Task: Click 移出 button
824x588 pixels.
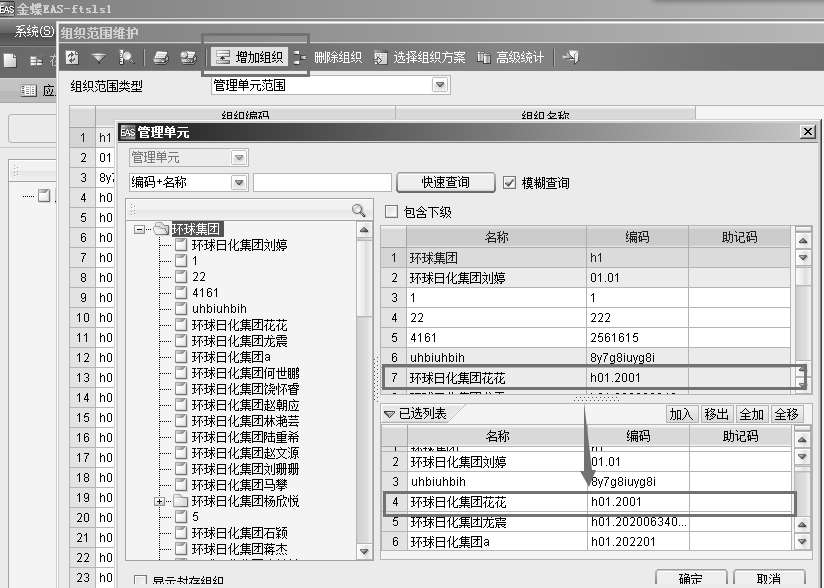Action: point(716,414)
